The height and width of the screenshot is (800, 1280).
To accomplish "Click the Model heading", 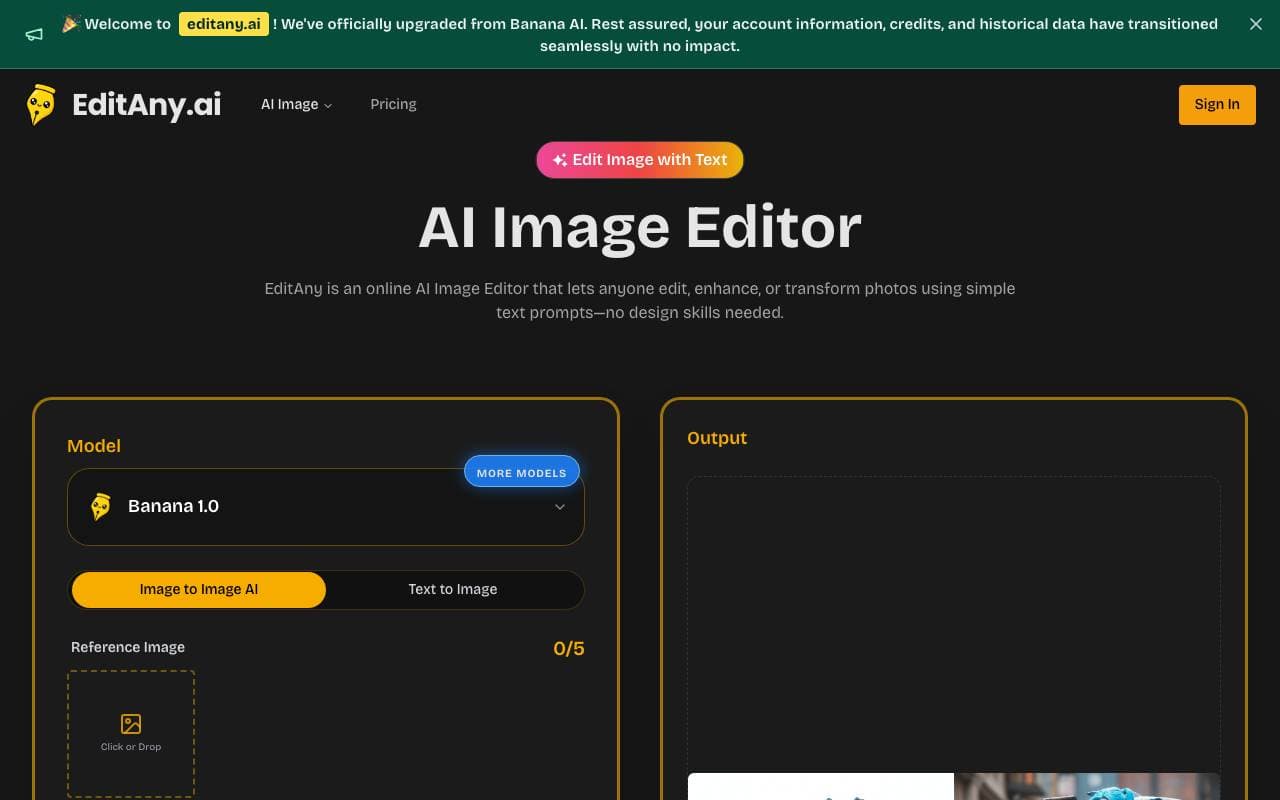I will 94,446.
